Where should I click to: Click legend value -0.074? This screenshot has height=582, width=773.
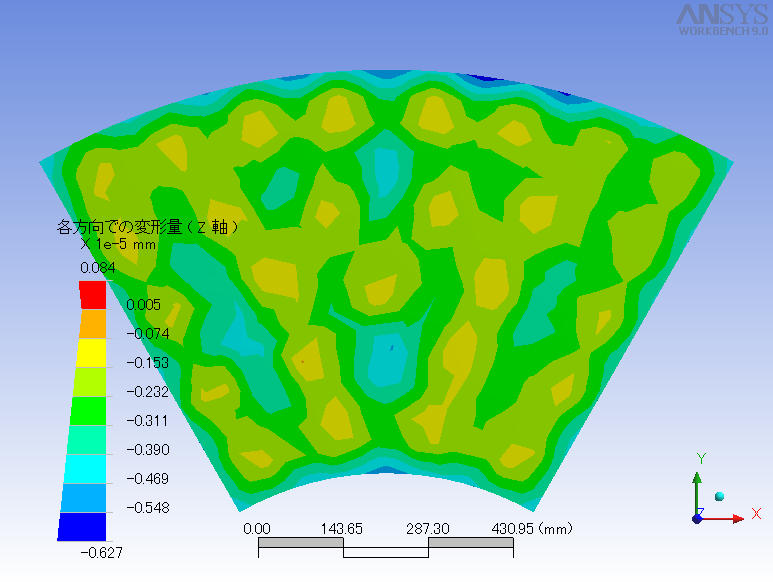[148, 334]
